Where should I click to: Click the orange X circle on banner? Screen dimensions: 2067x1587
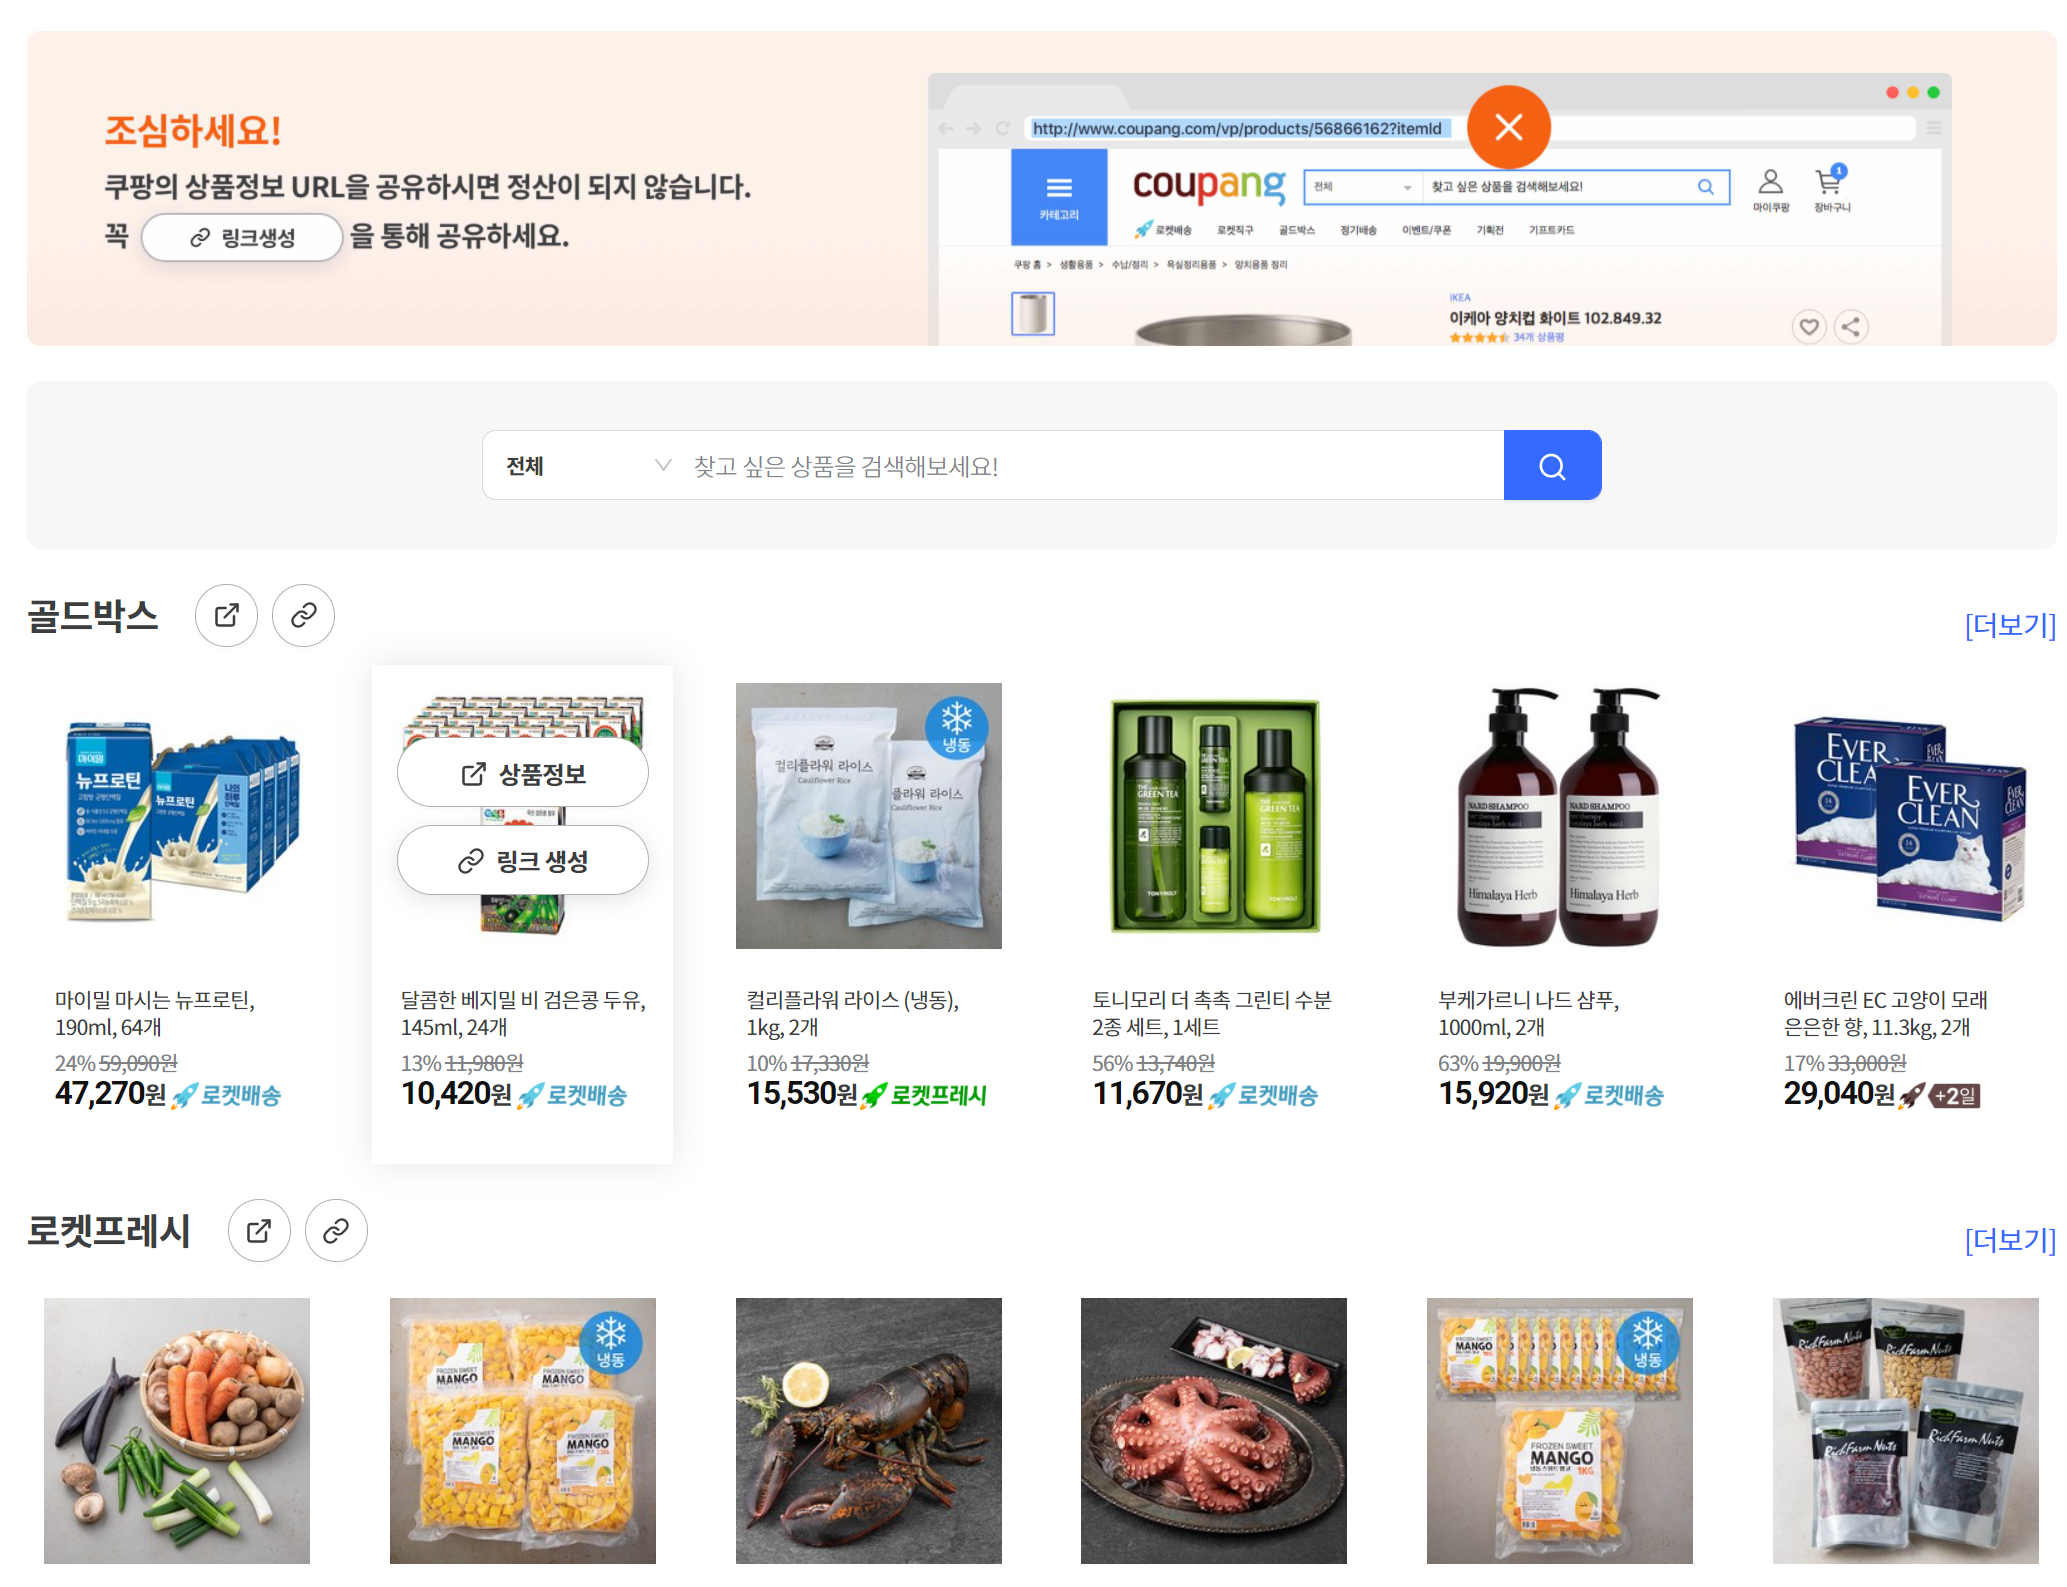(x=1508, y=127)
